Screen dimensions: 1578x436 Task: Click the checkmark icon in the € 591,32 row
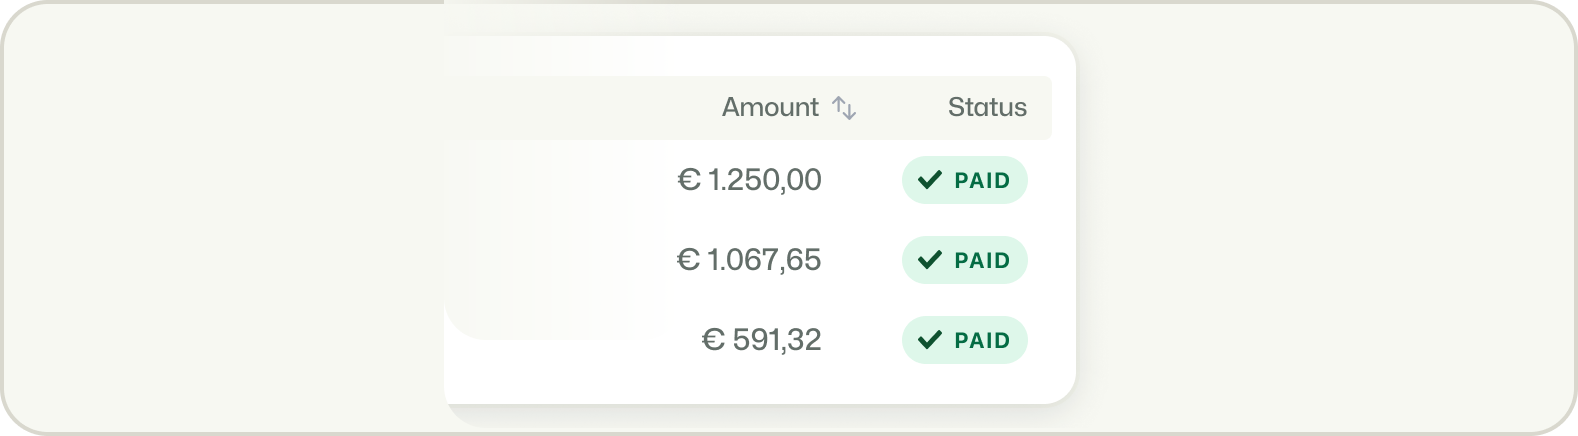point(930,340)
